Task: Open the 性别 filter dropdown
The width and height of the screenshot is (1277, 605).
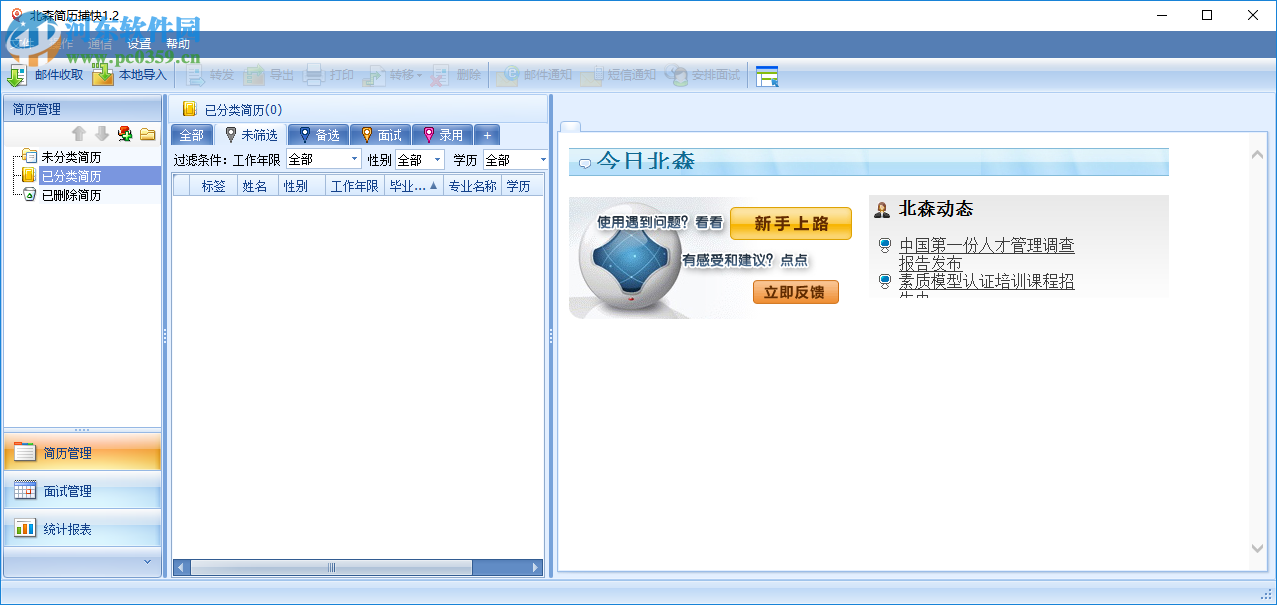Action: [437, 159]
